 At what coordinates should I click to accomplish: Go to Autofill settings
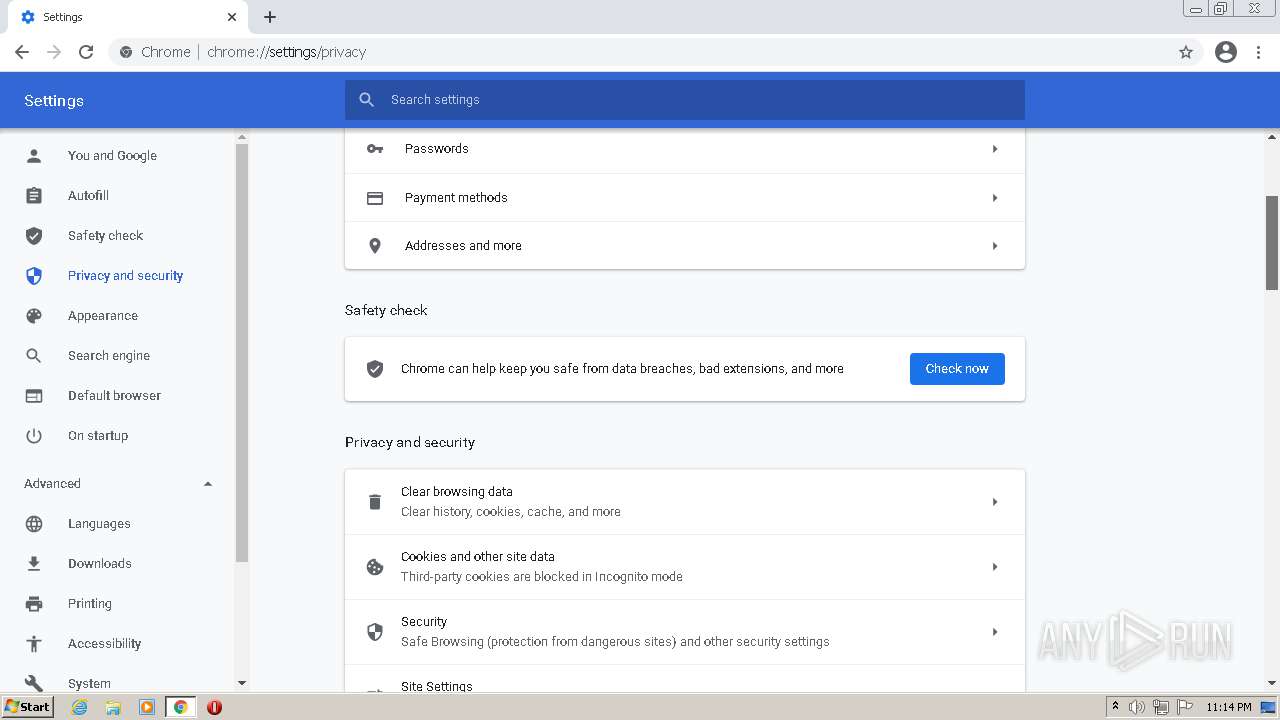(x=88, y=196)
